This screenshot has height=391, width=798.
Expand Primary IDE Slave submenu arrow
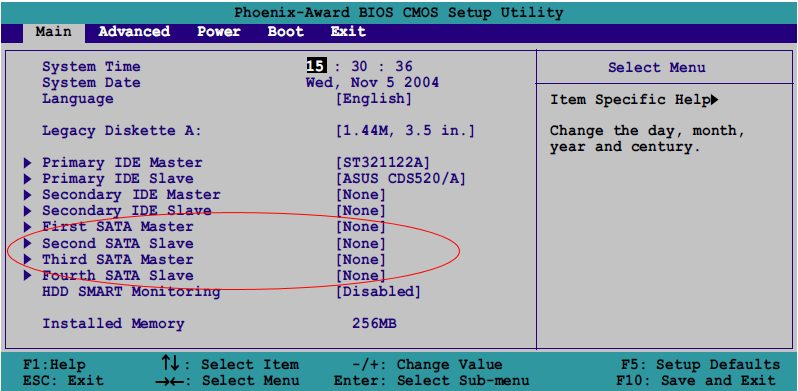click(28, 179)
